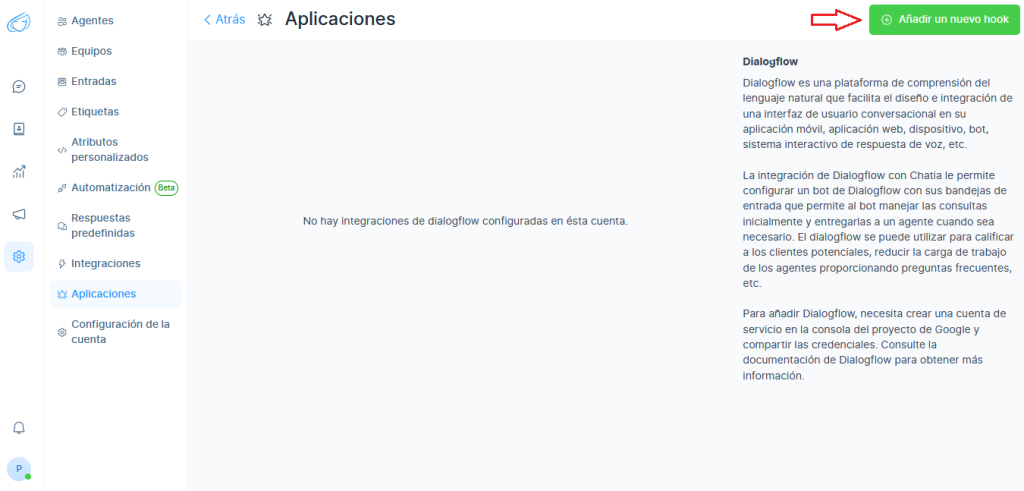Image resolution: width=1024 pixels, height=491 pixels.
Task: Click the paragraph starting 'Dialogflow es una plataforma'
Action: point(877,114)
